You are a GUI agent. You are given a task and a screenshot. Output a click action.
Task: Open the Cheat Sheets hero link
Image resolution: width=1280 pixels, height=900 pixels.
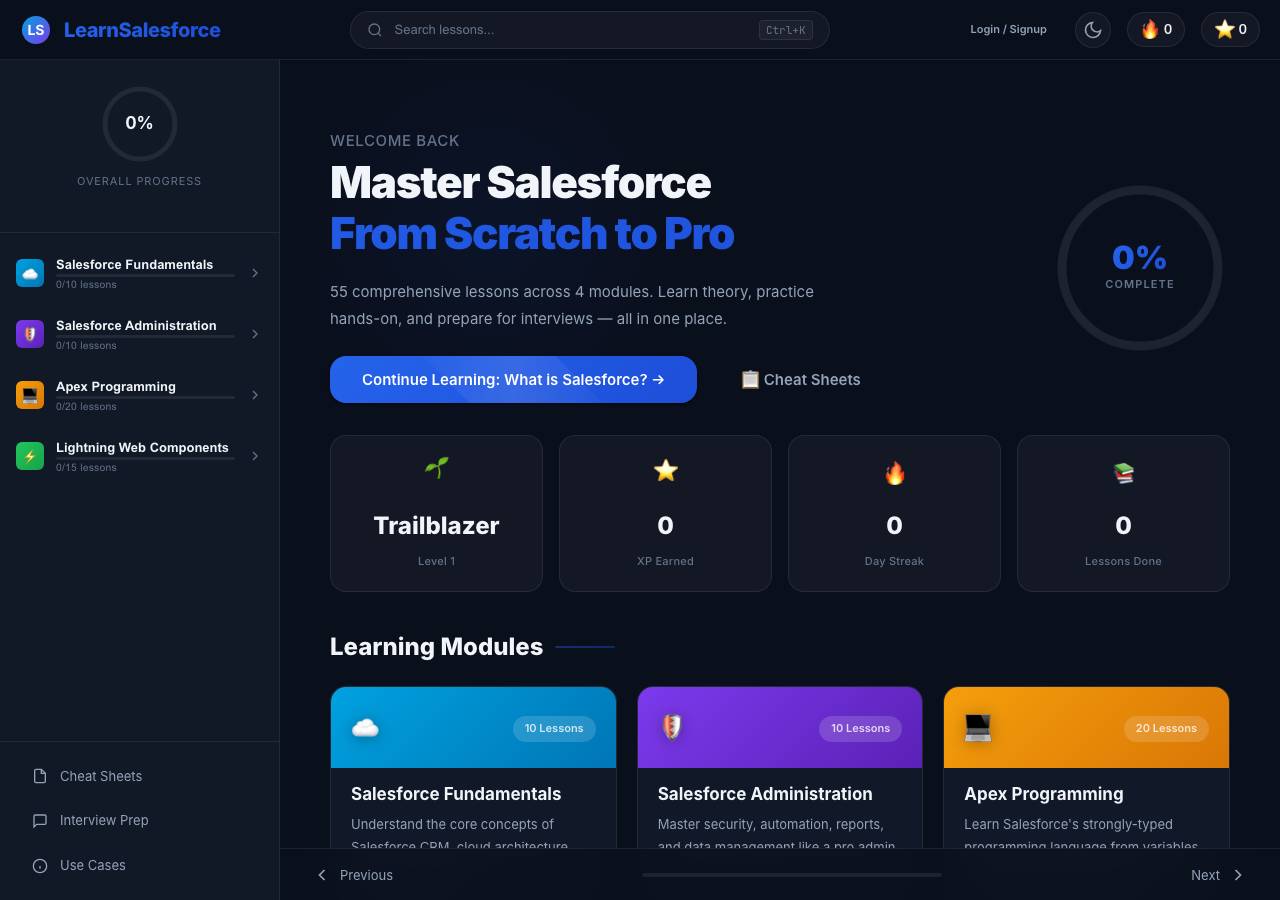[x=800, y=379]
